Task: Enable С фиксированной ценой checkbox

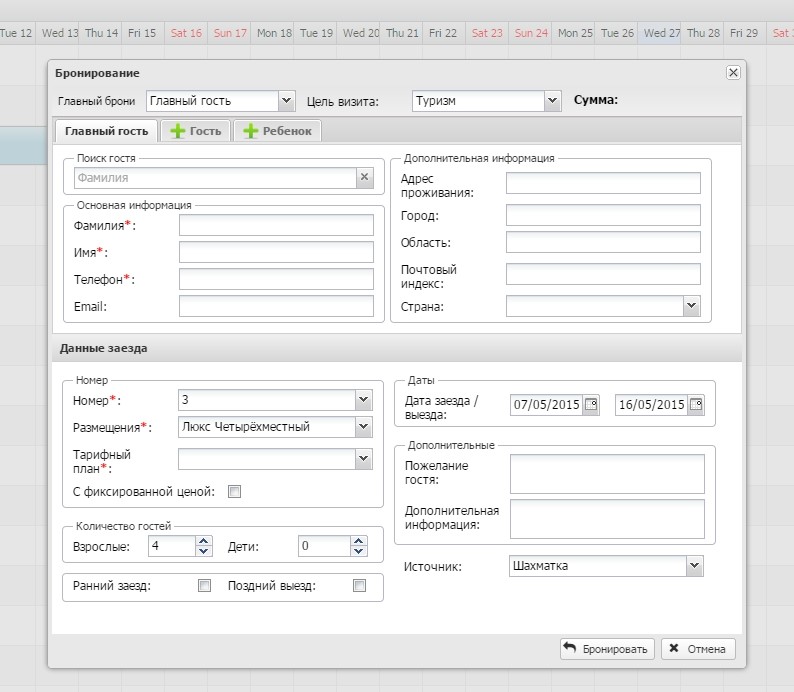Action: click(235, 491)
